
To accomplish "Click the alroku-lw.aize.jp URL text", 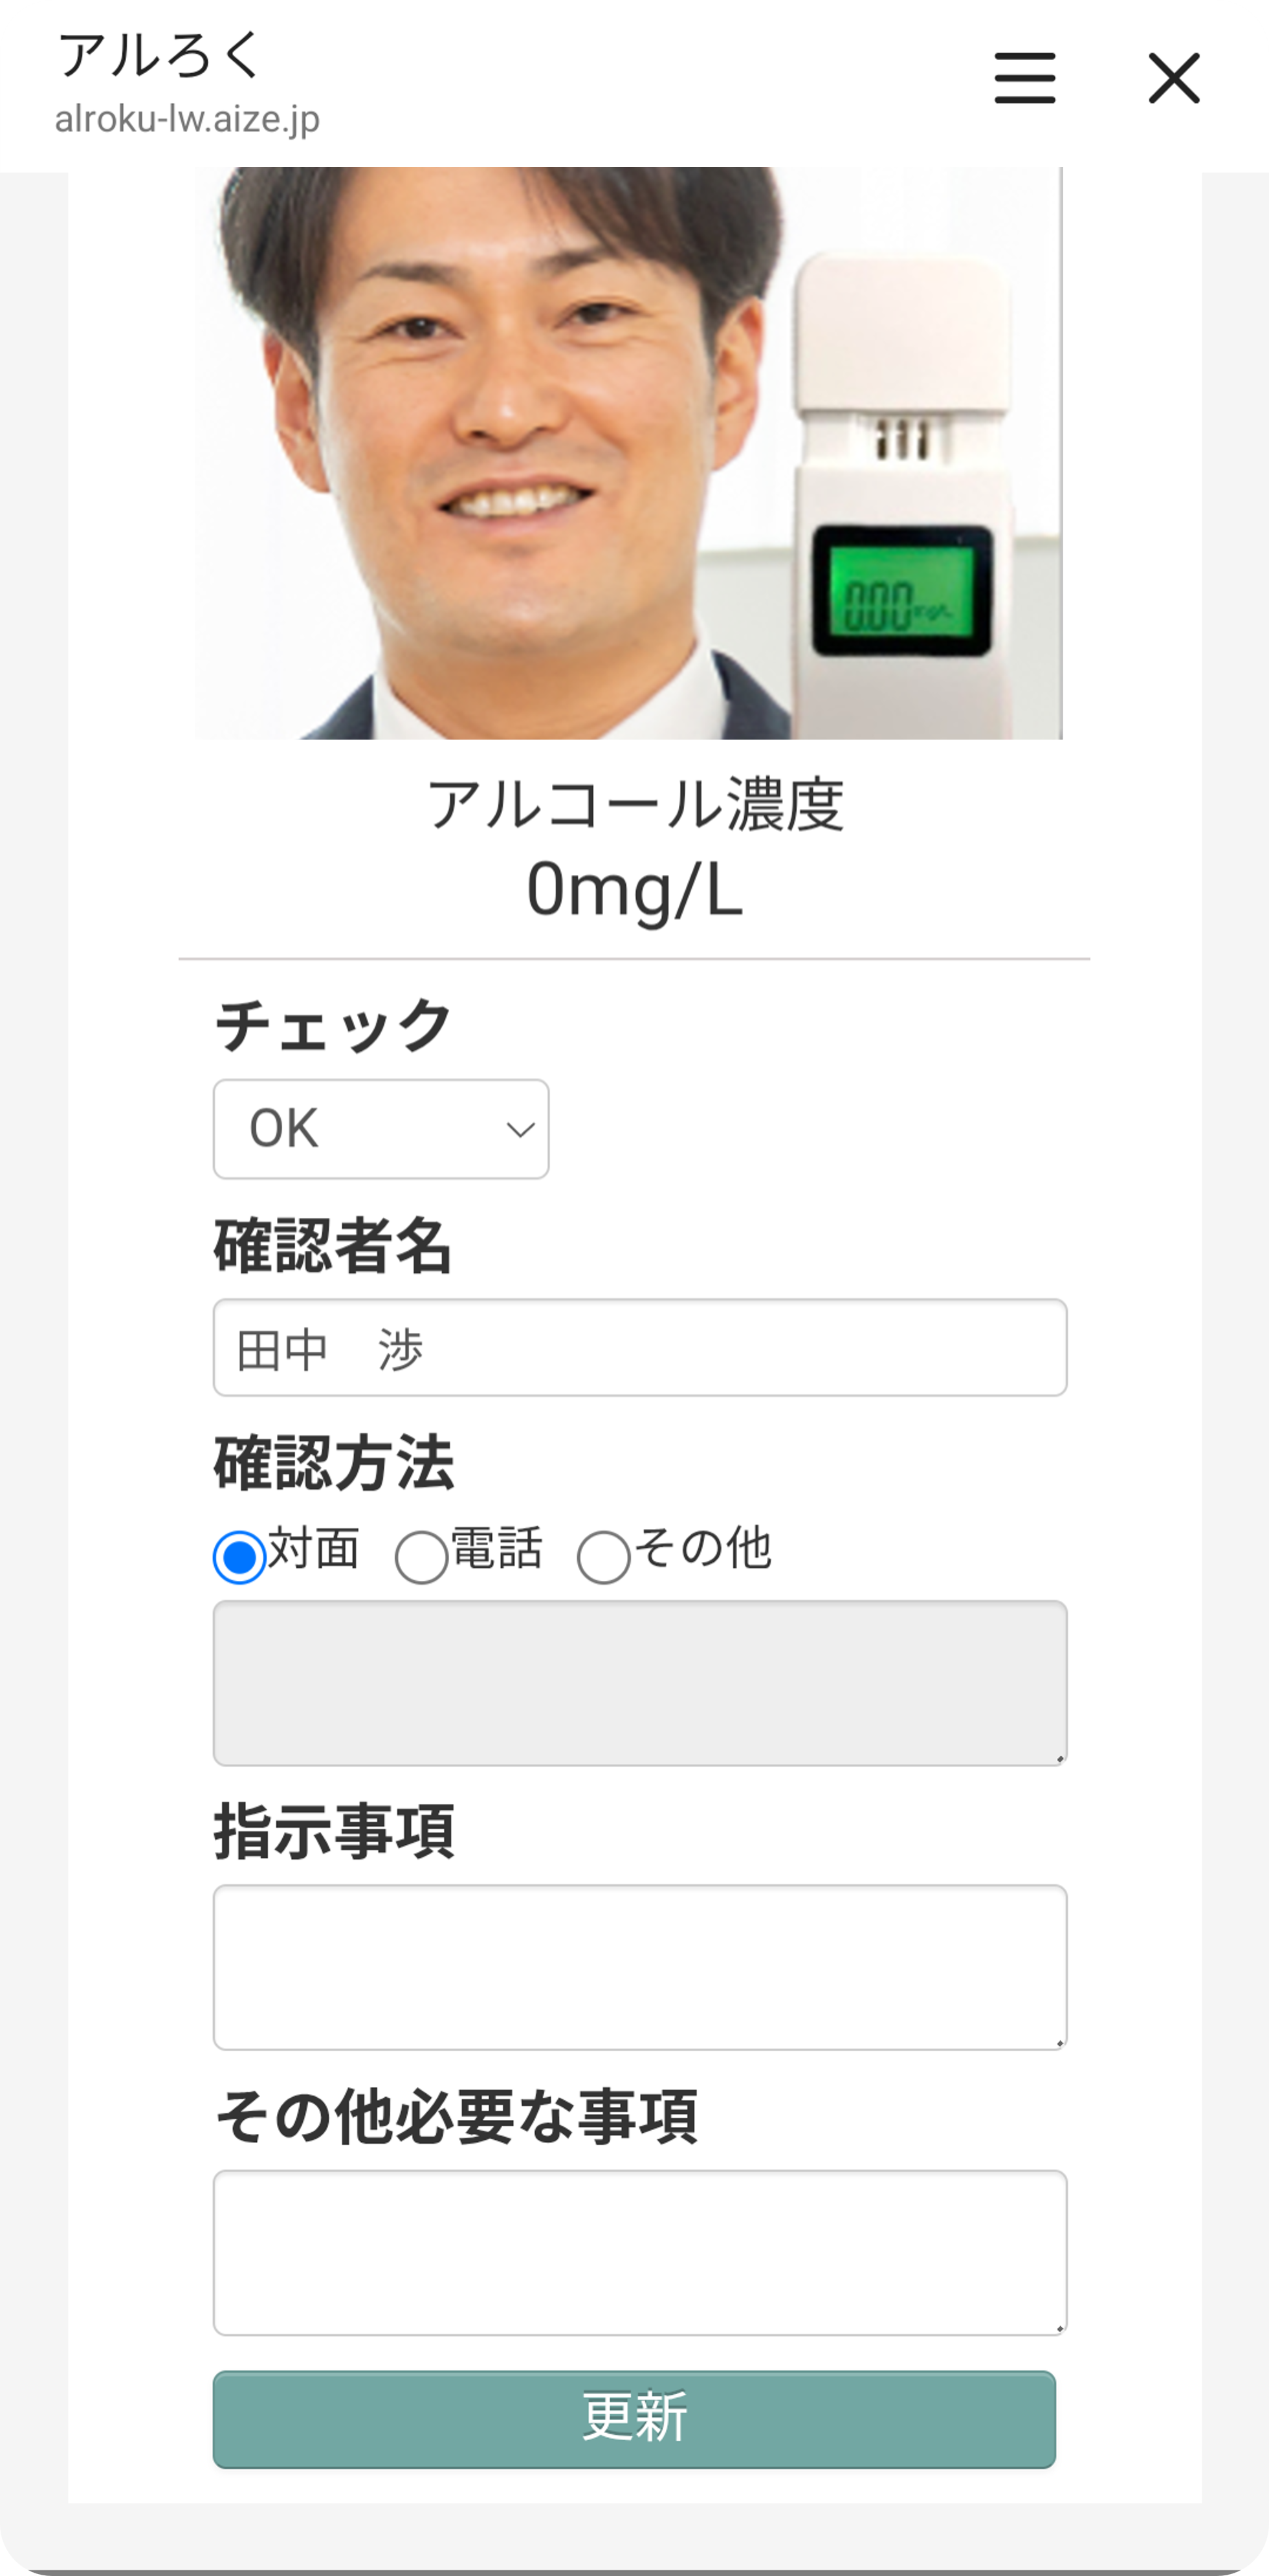I will coord(187,119).
